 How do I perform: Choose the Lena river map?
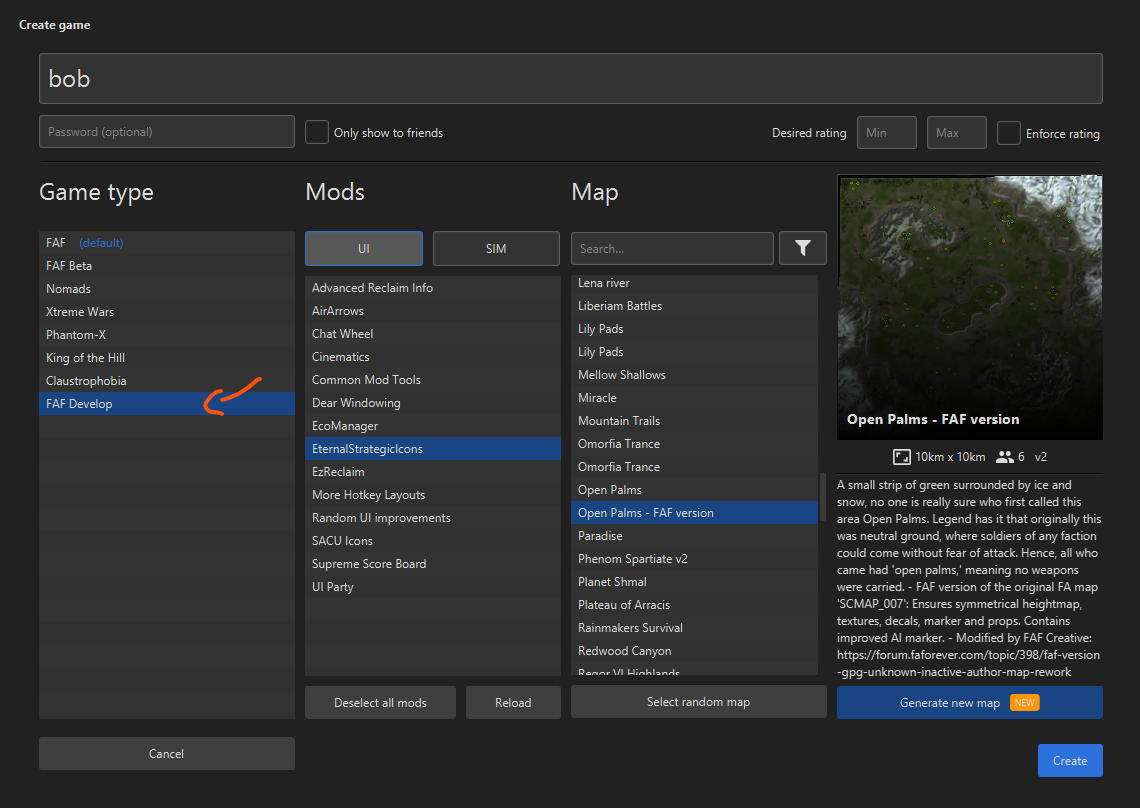(694, 283)
